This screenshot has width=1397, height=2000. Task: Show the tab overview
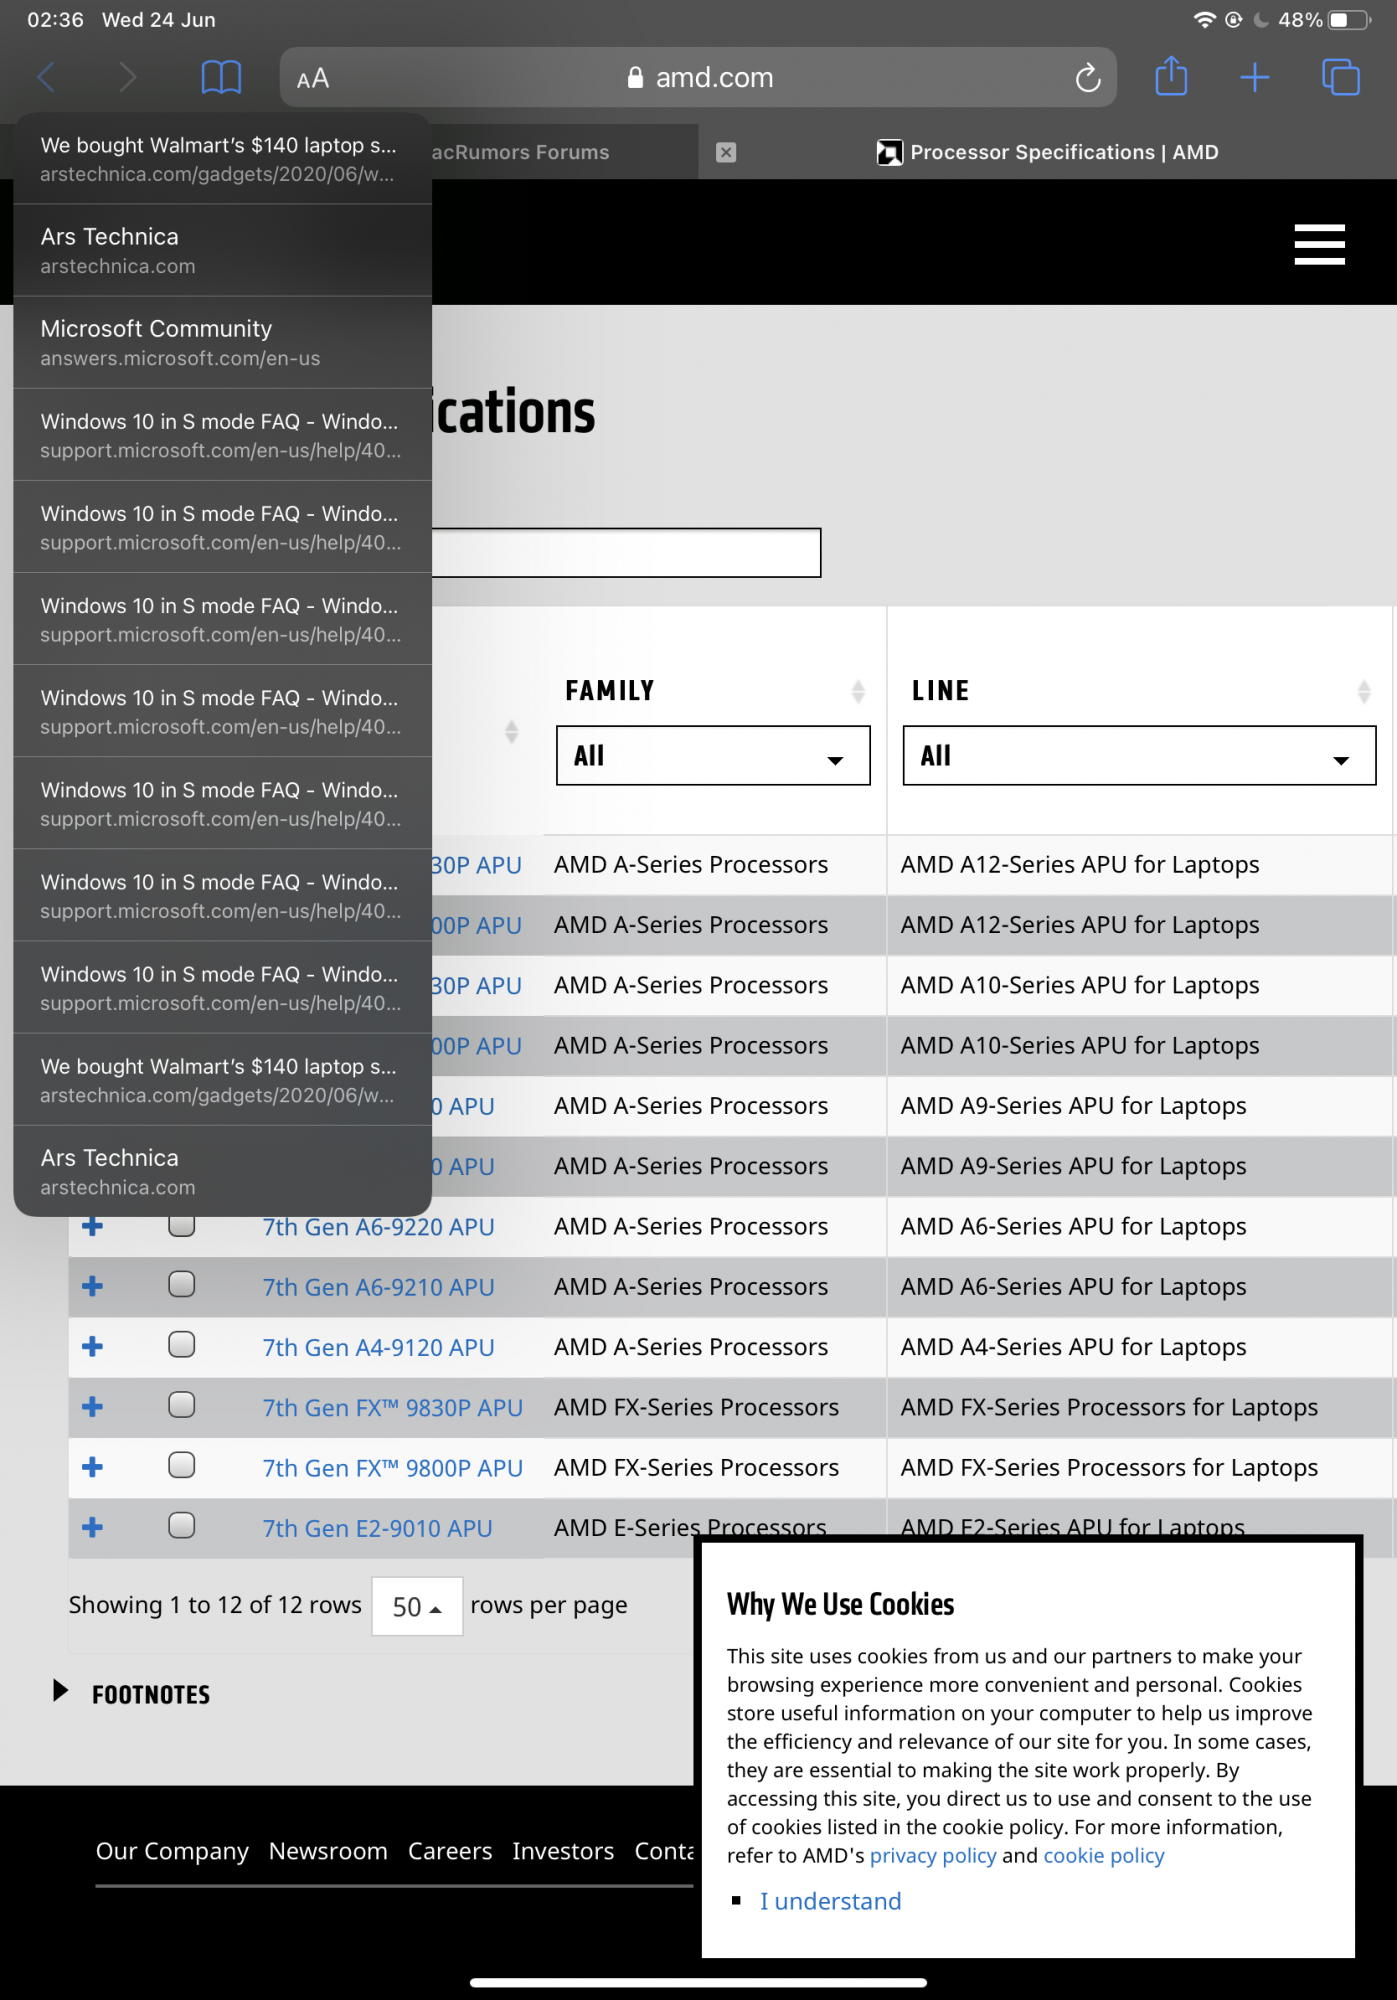click(x=1340, y=77)
